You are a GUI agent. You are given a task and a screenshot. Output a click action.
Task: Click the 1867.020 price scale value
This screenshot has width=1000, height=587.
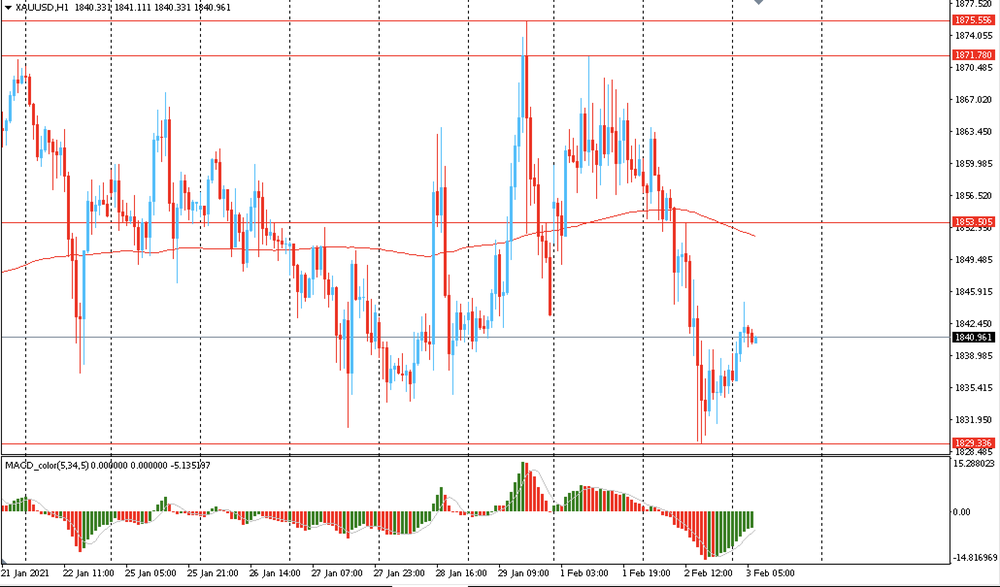tap(971, 100)
